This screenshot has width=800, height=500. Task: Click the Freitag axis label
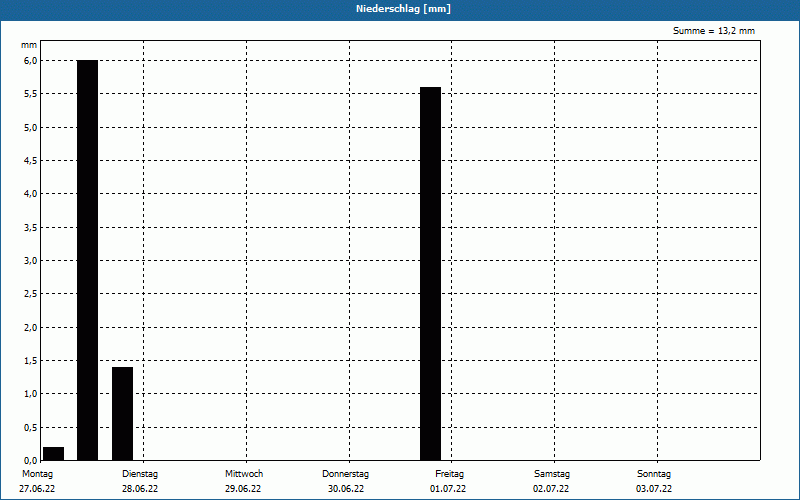click(449, 474)
